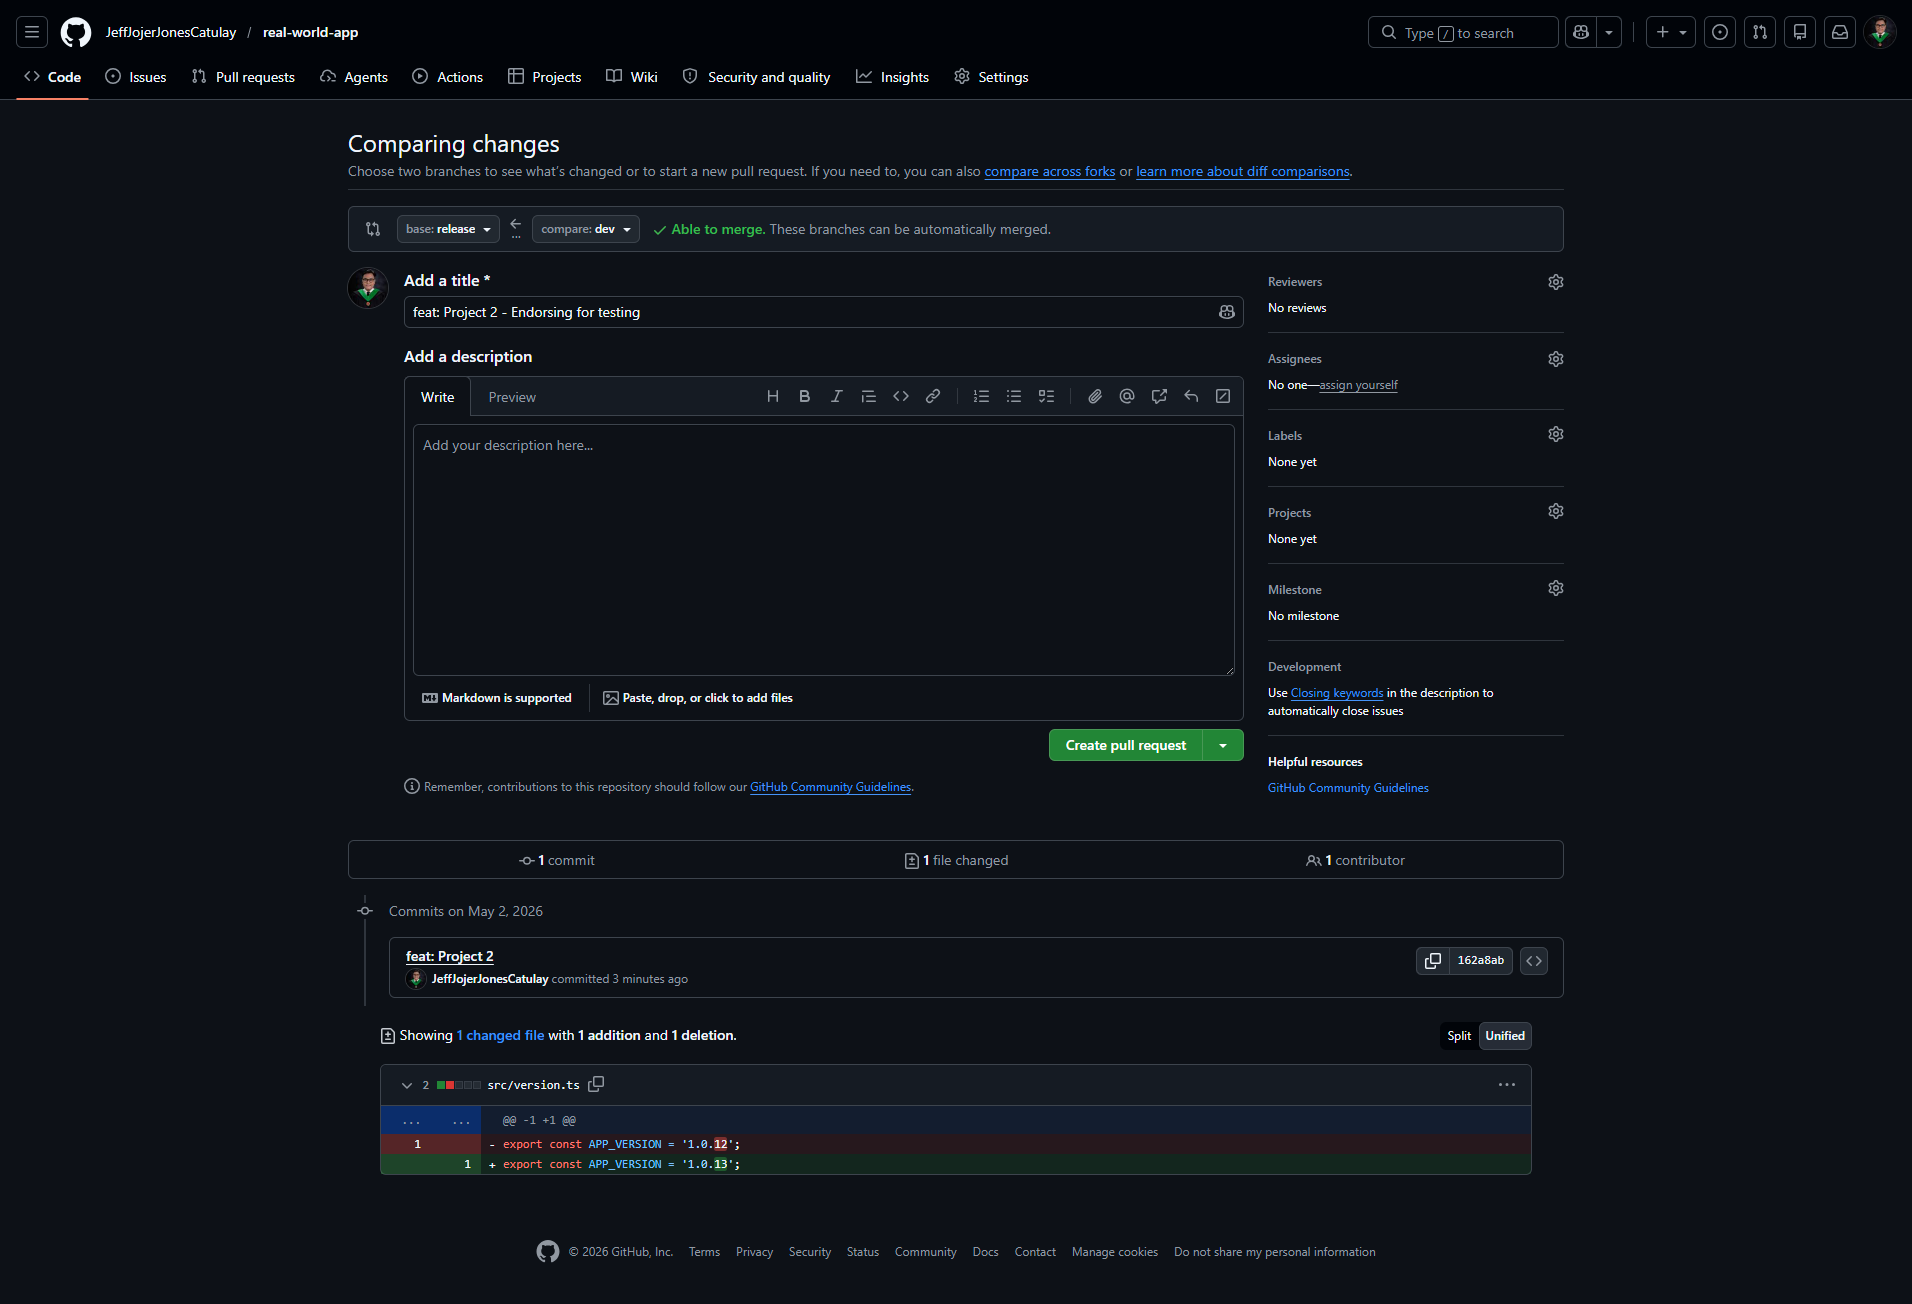Open compare: dev branch dropdown

586,229
